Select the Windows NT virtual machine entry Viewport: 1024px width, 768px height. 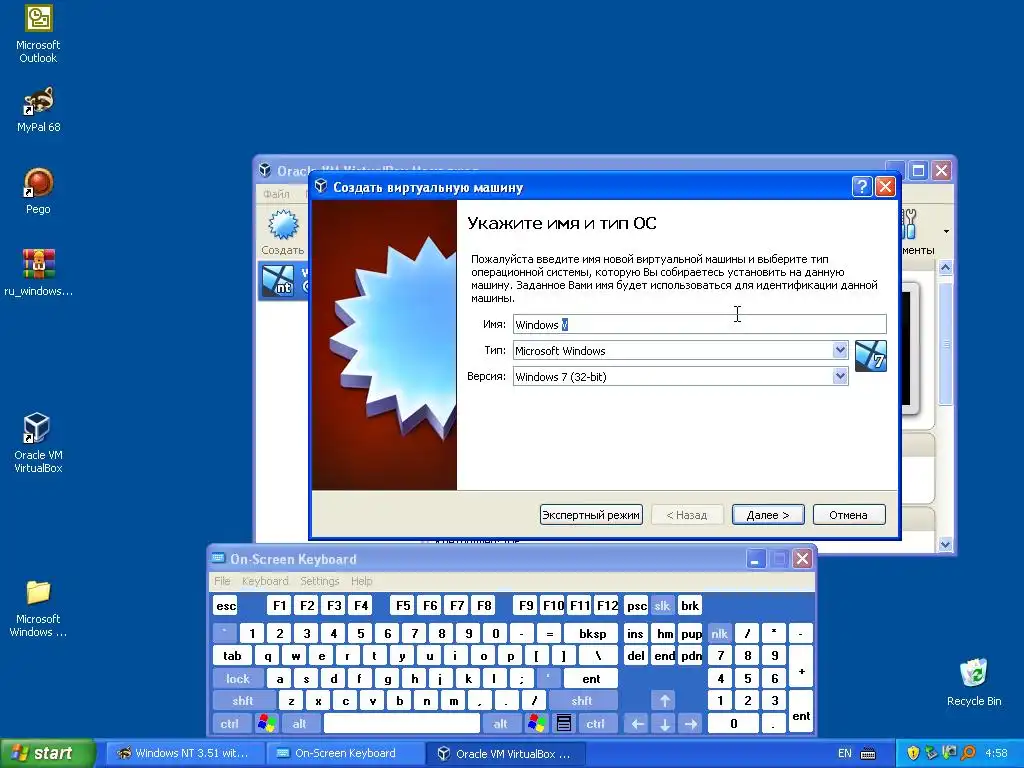click(x=282, y=281)
